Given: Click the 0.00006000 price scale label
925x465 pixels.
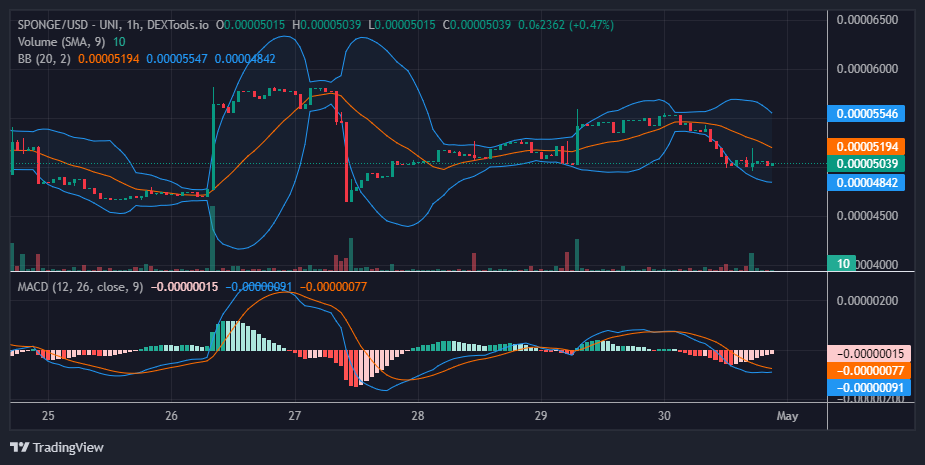Looking at the screenshot, I should pyautogui.click(x=867, y=68).
